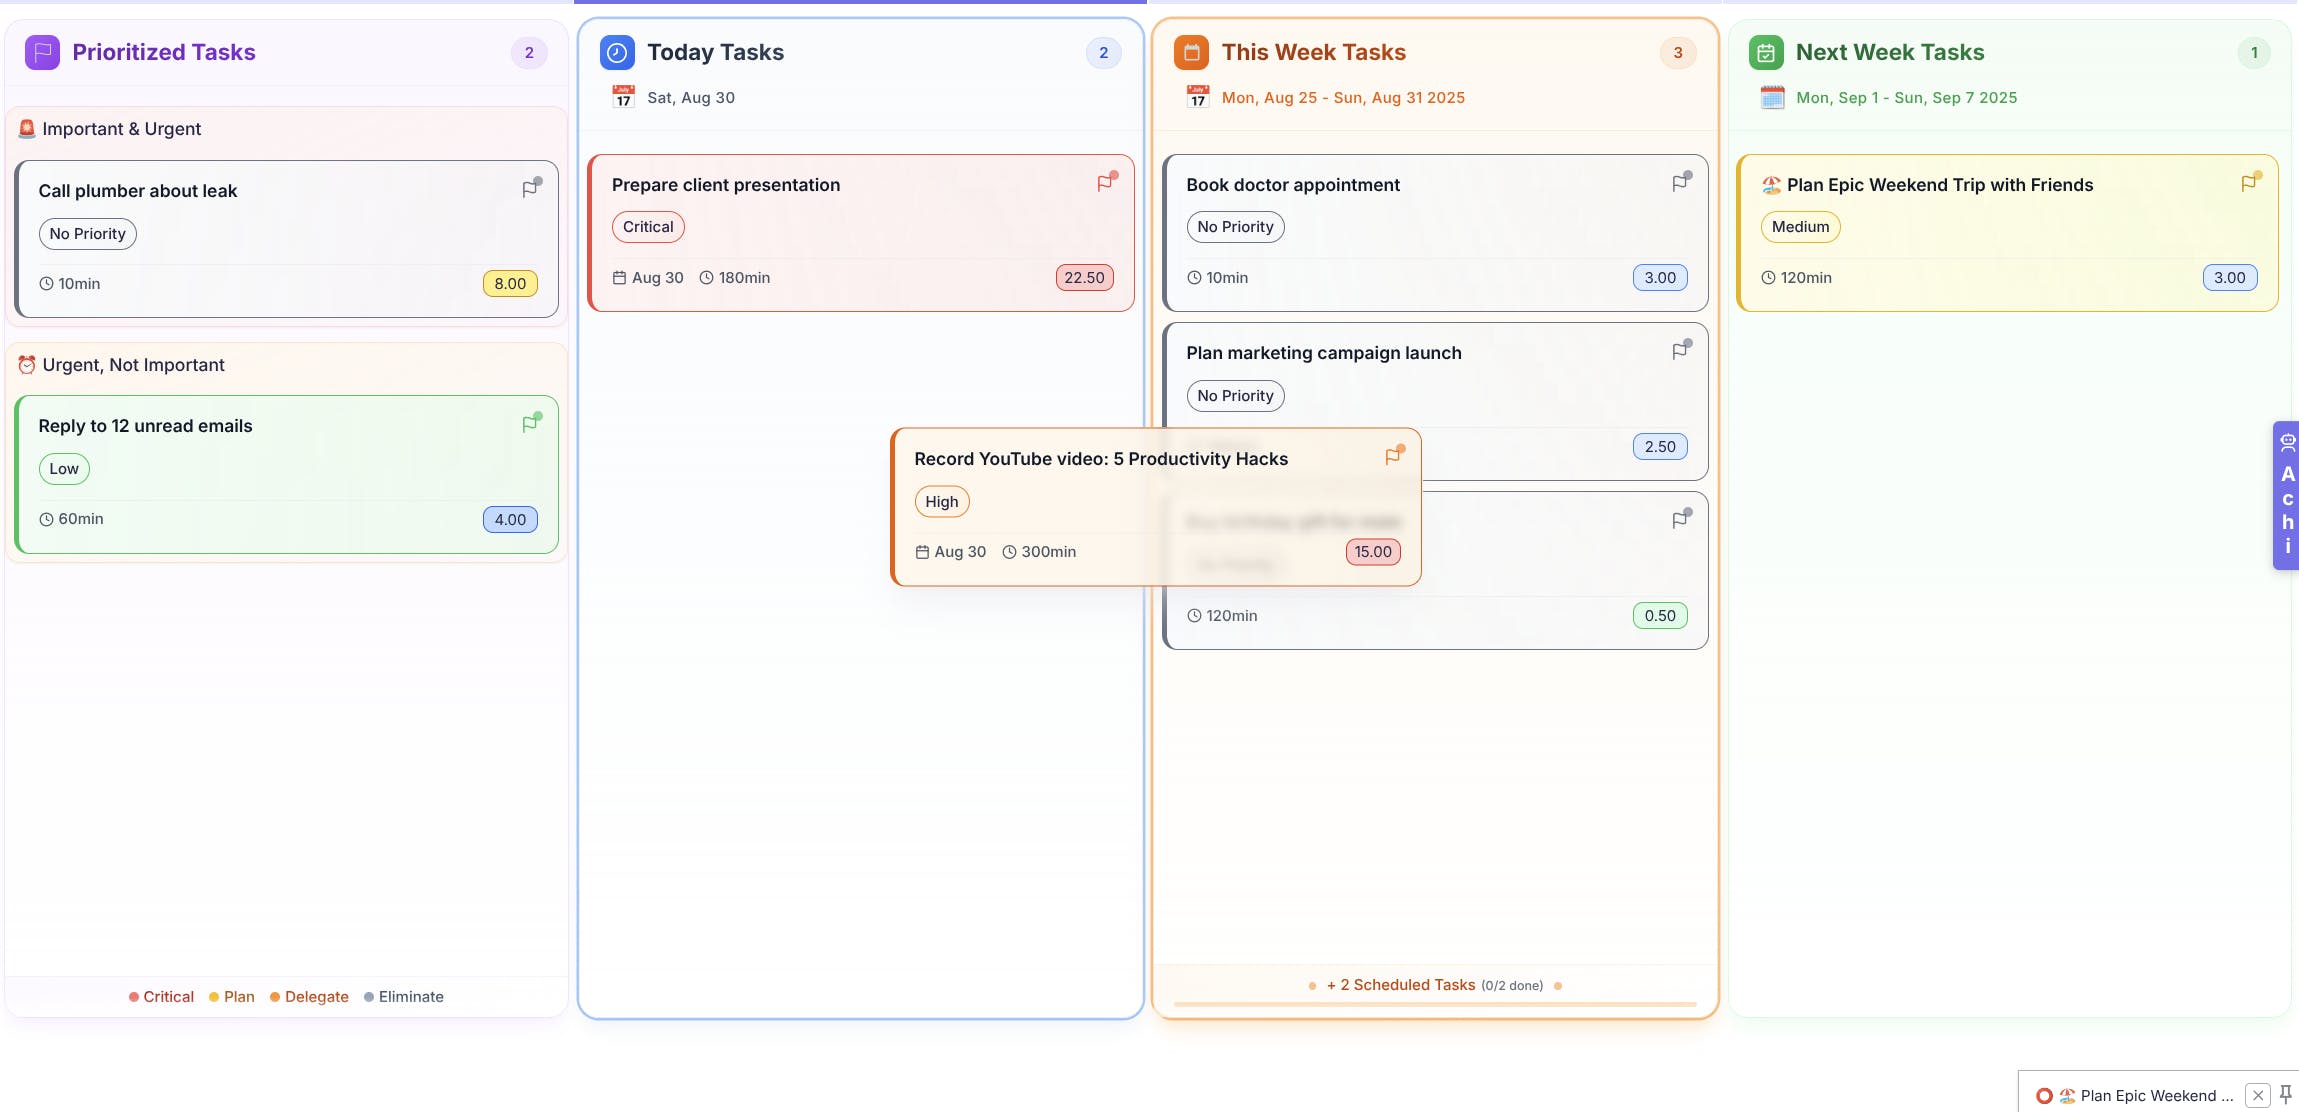
Task: Click the 22.50 score badge
Action: 1084,278
